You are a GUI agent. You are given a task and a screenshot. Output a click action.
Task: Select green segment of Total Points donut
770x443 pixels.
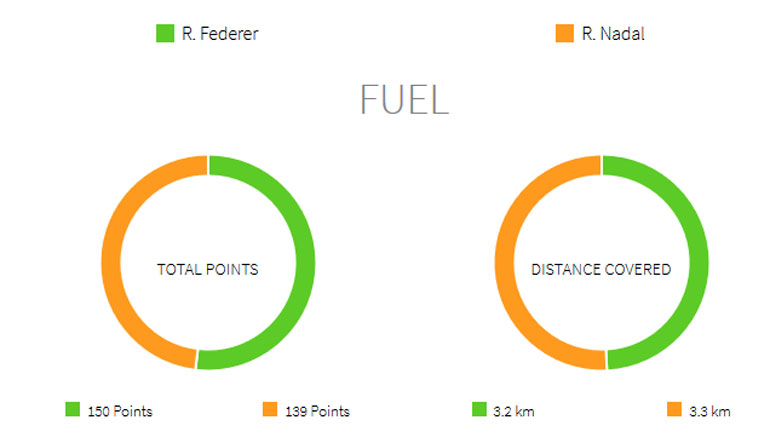pos(302,262)
